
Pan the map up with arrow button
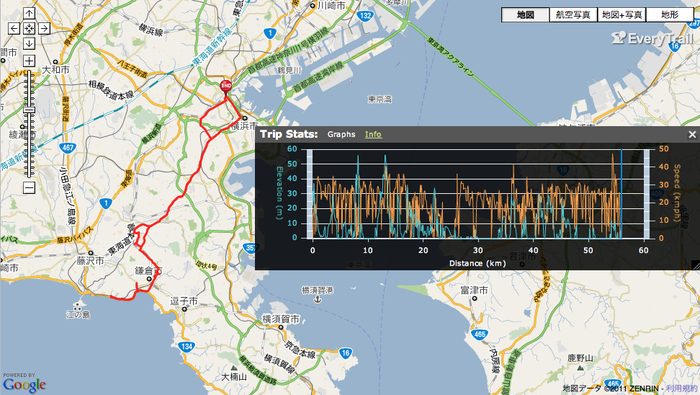pyautogui.click(x=29, y=14)
